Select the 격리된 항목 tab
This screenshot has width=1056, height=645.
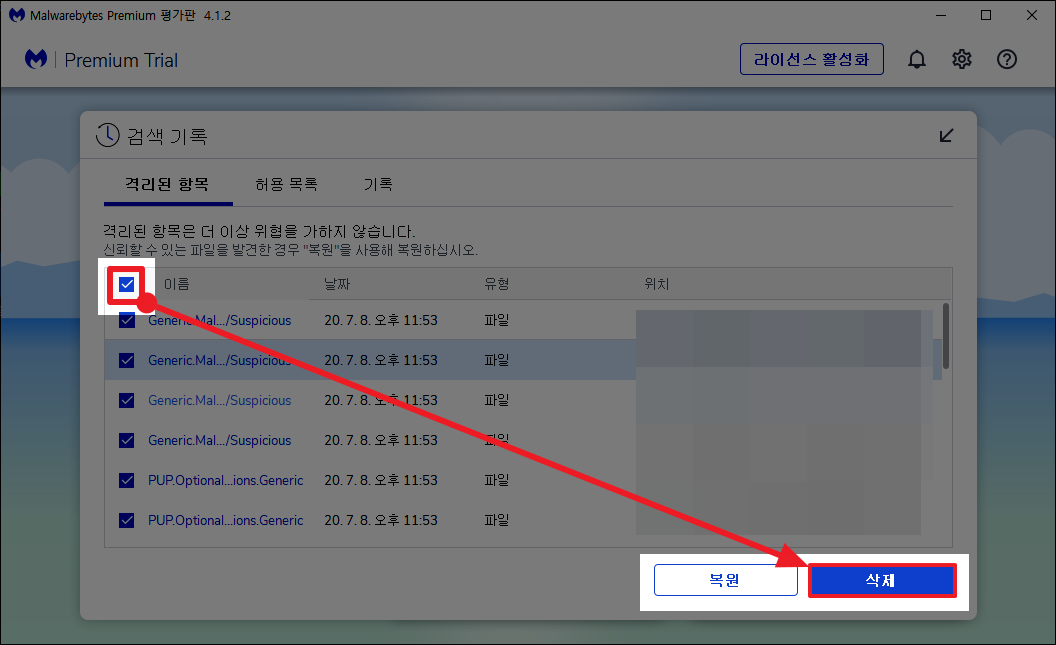pos(167,184)
